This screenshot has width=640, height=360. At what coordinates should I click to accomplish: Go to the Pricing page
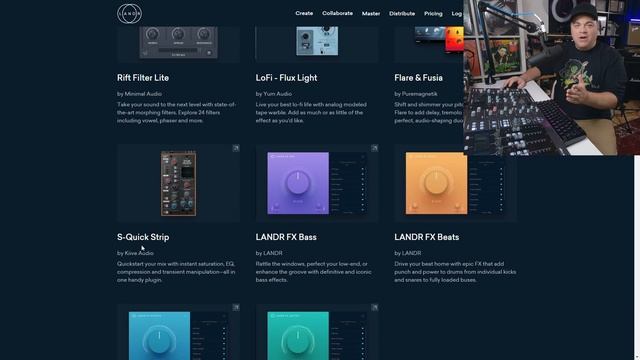(x=433, y=13)
